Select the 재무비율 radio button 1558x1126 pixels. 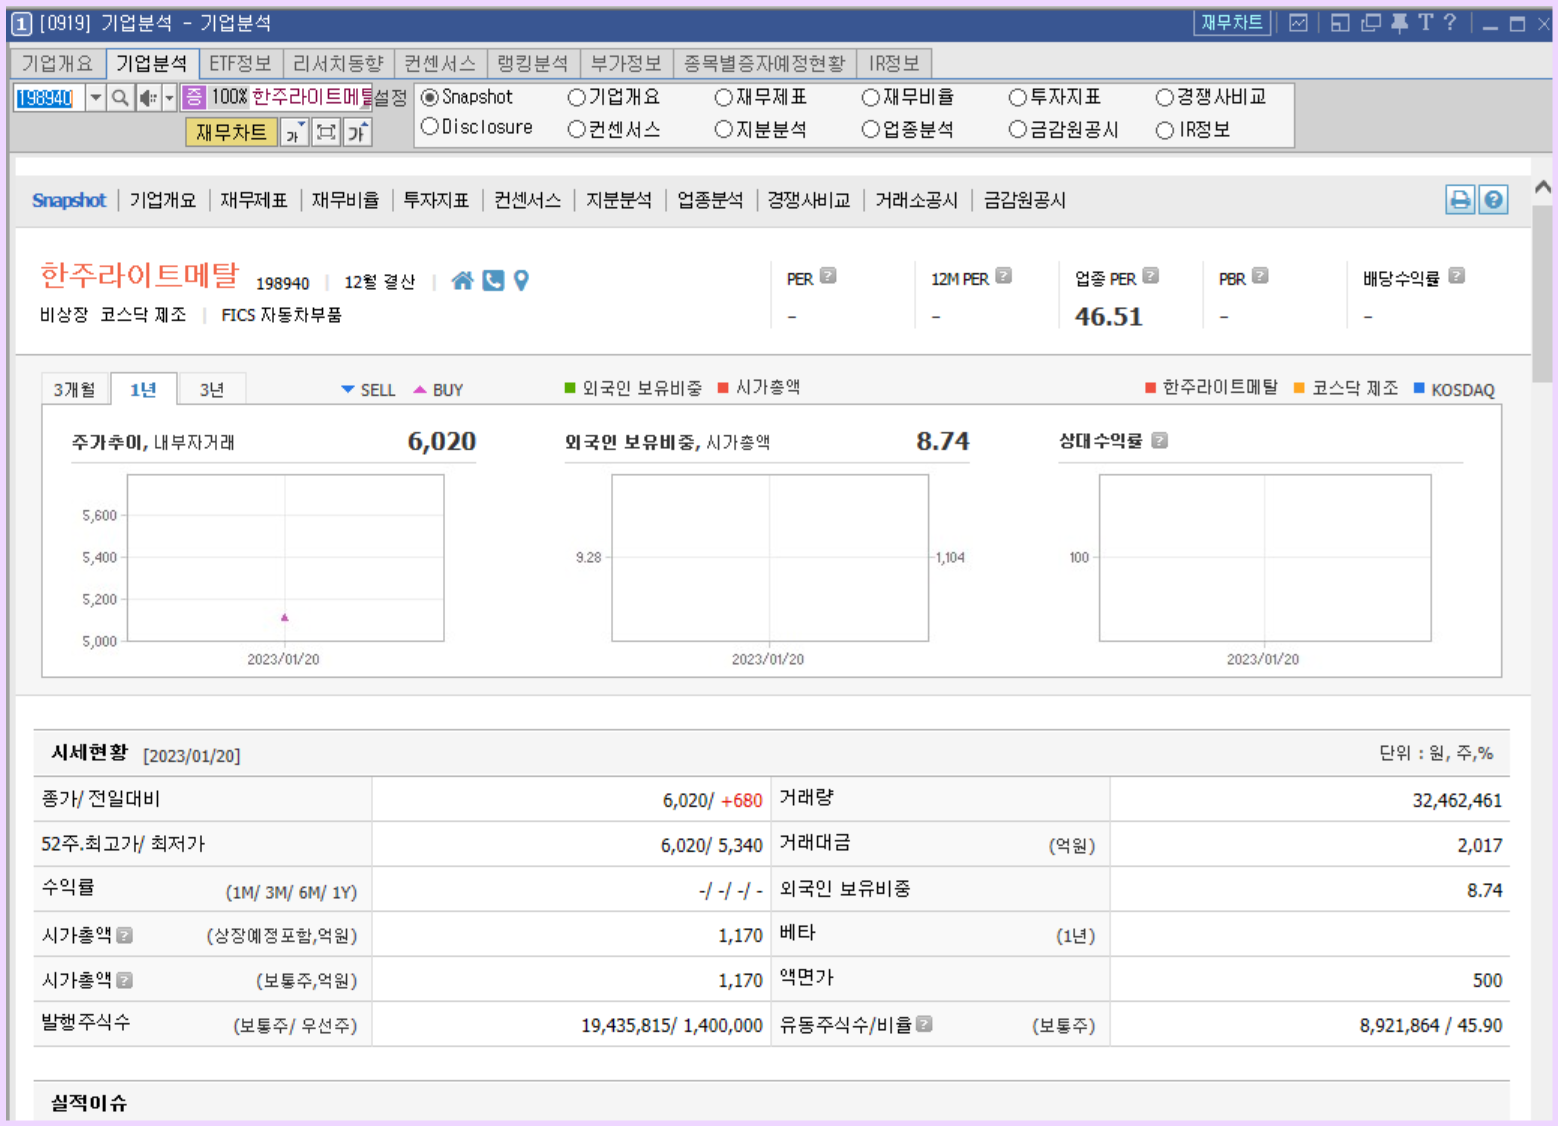(x=870, y=97)
